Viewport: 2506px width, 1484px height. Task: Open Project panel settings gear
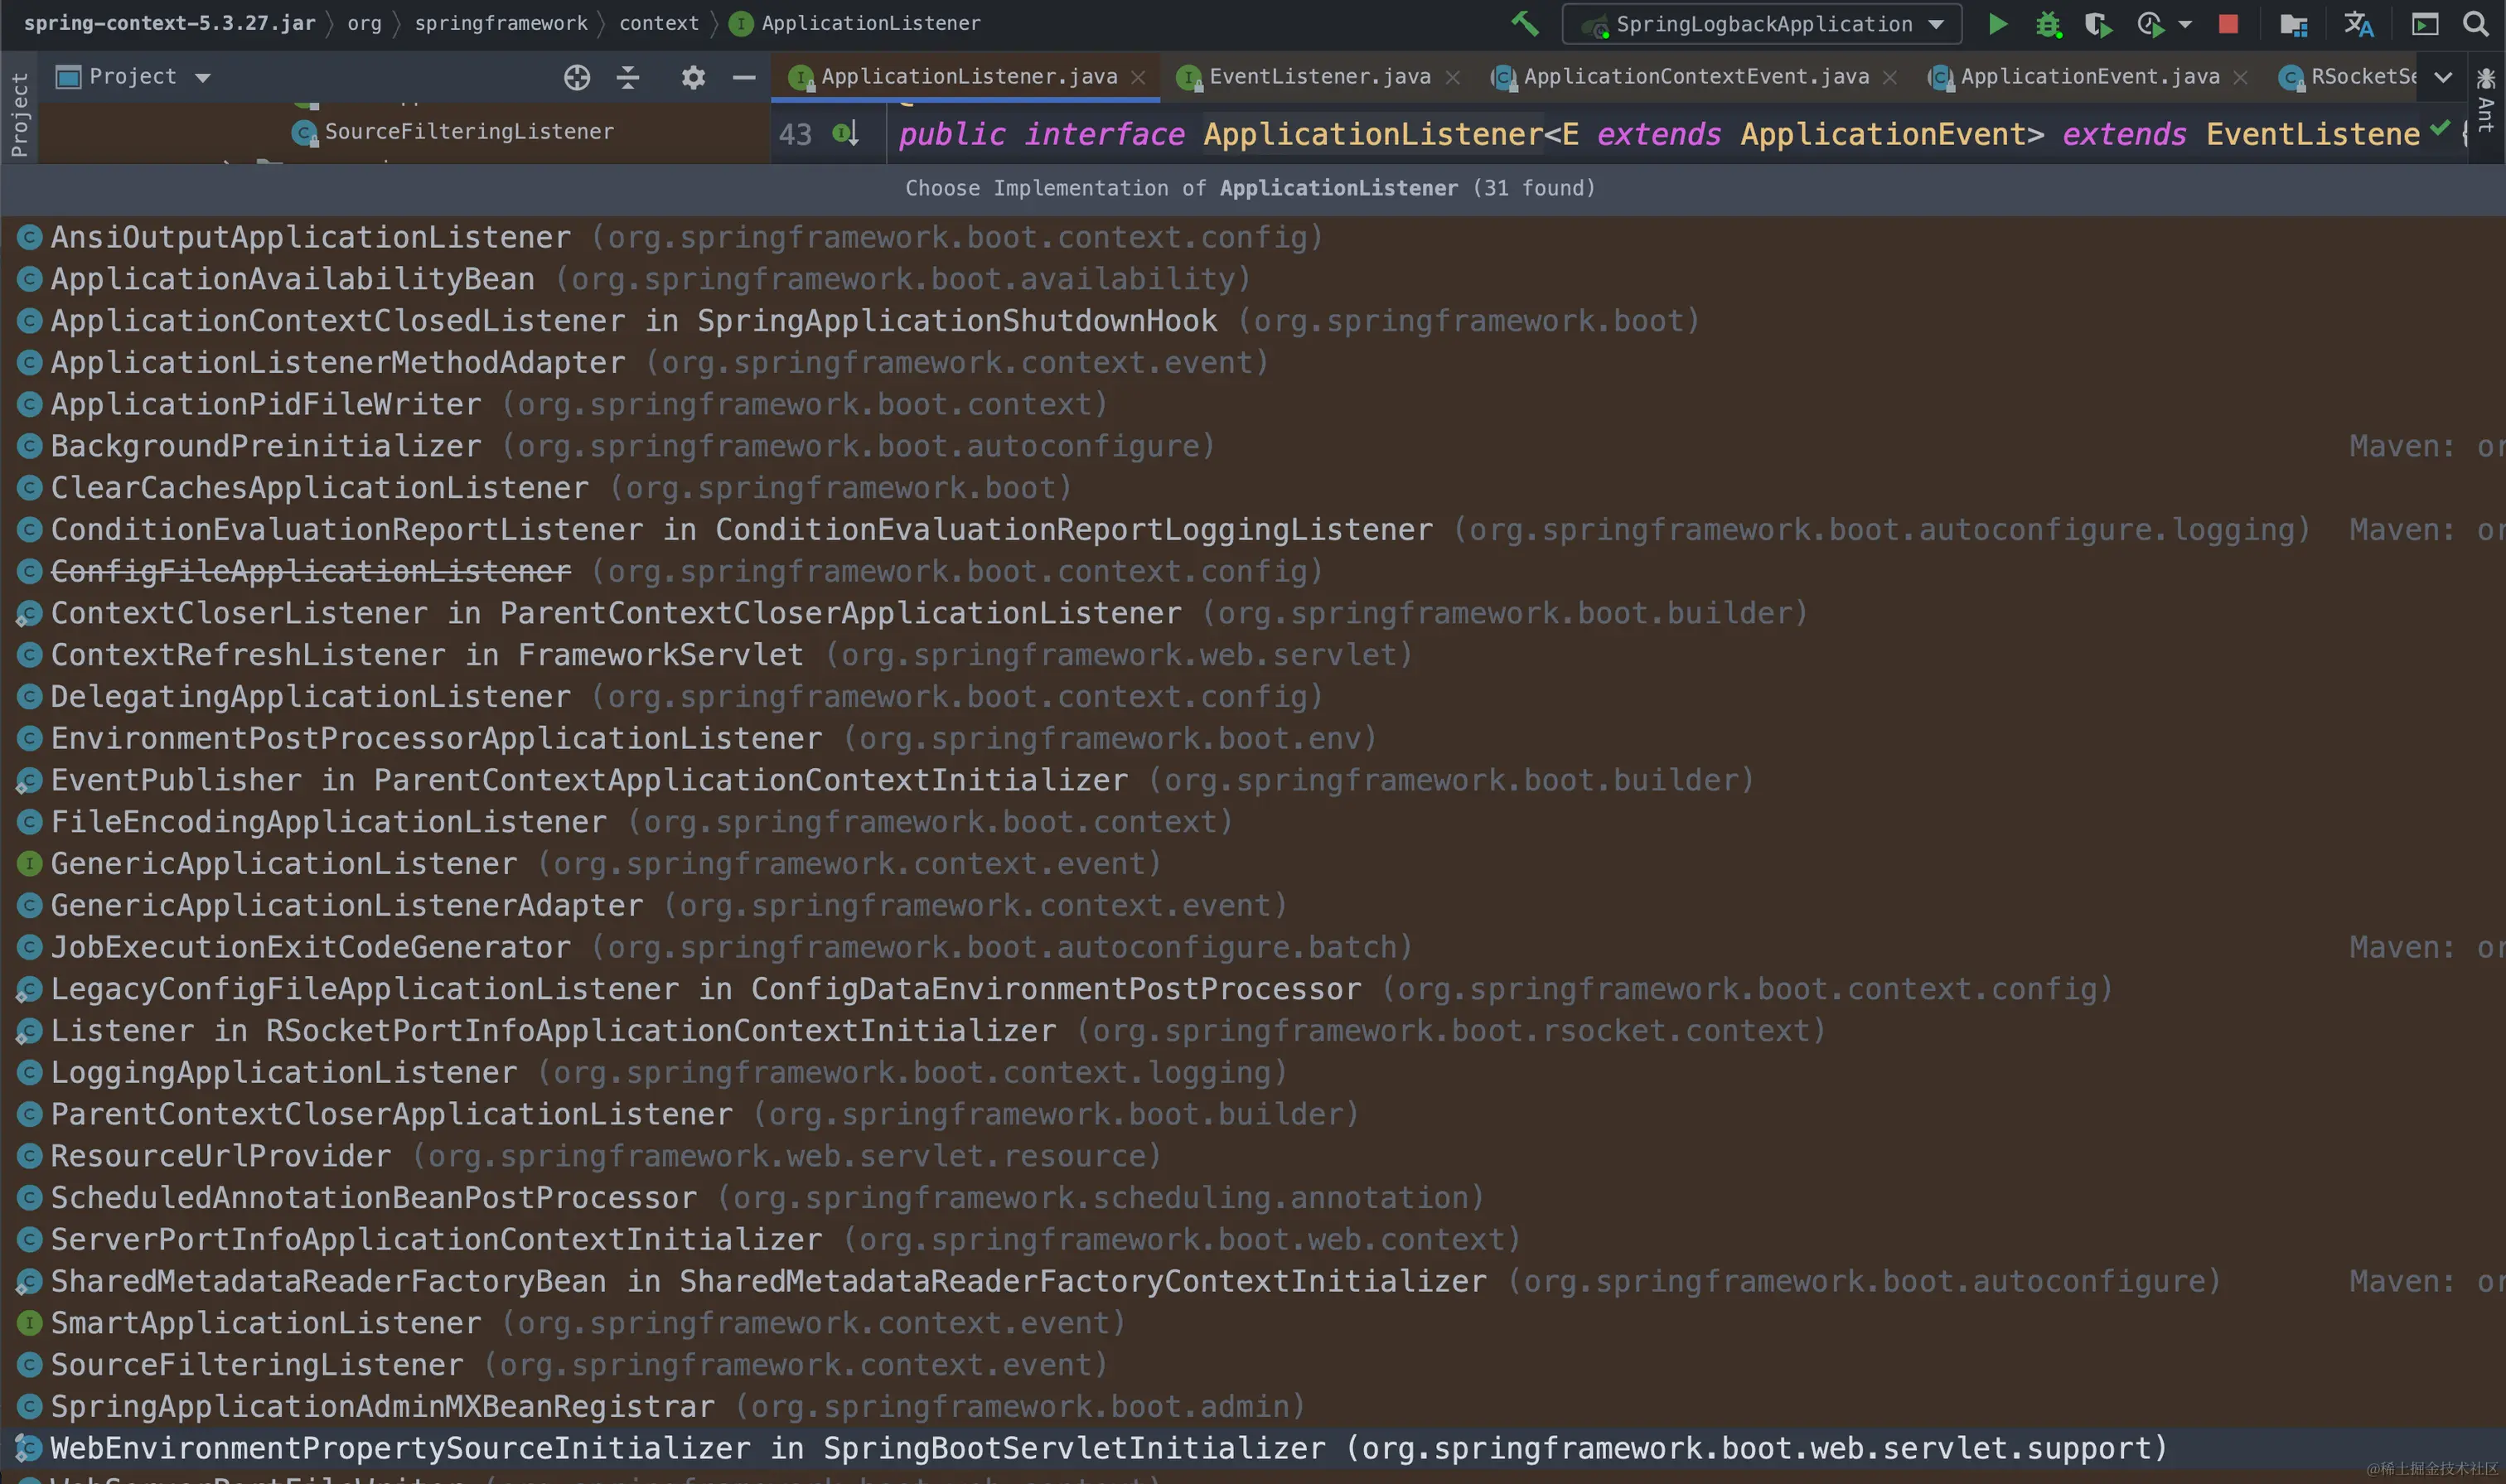click(x=693, y=77)
